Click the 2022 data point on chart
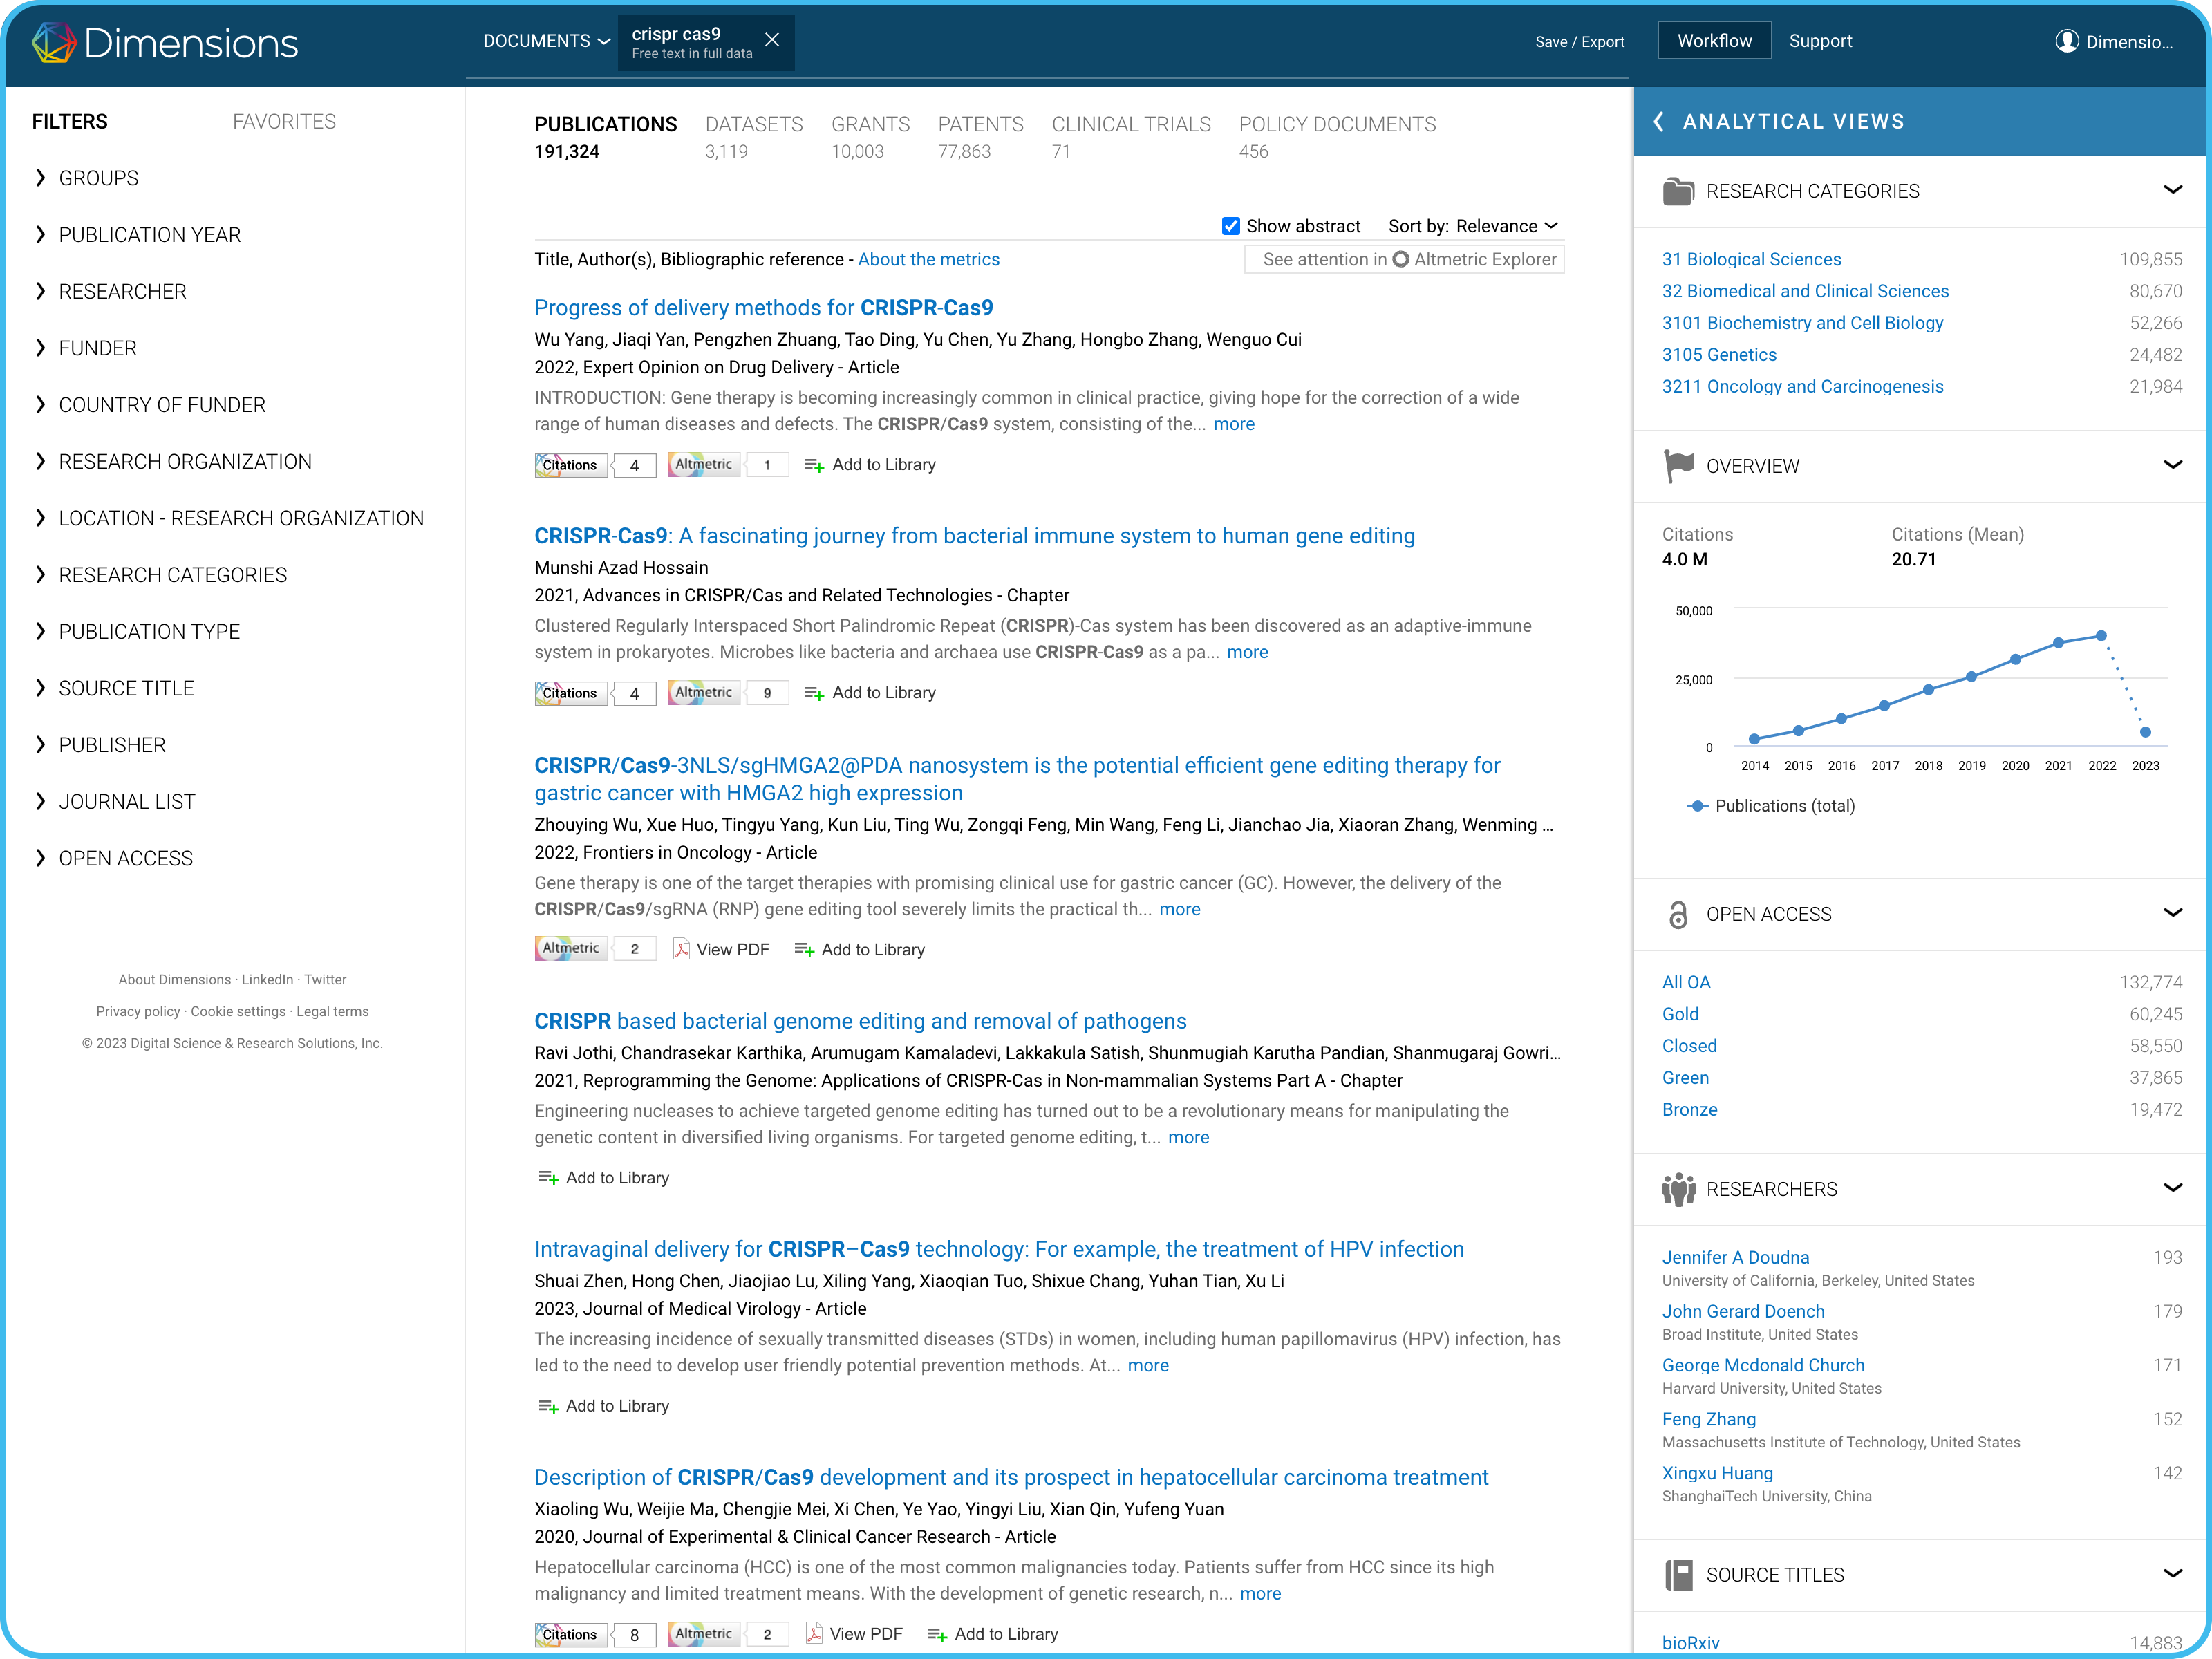 pyautogui.click(x=2101, y=636)
